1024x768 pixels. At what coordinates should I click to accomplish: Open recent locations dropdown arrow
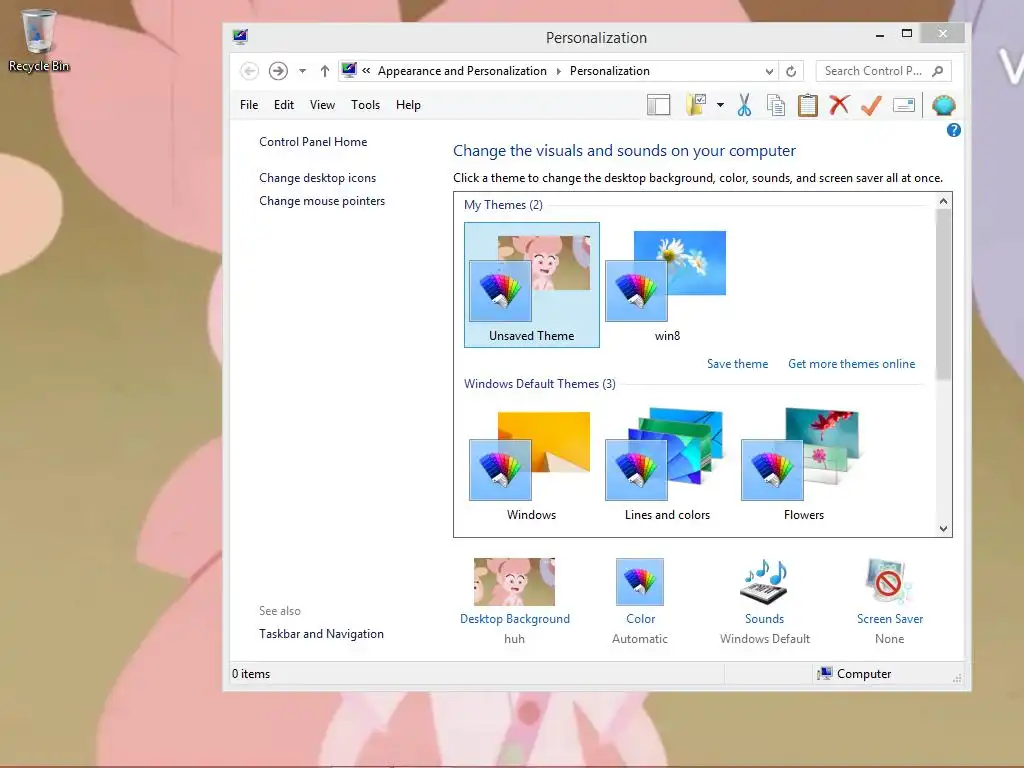click(302, 71)
